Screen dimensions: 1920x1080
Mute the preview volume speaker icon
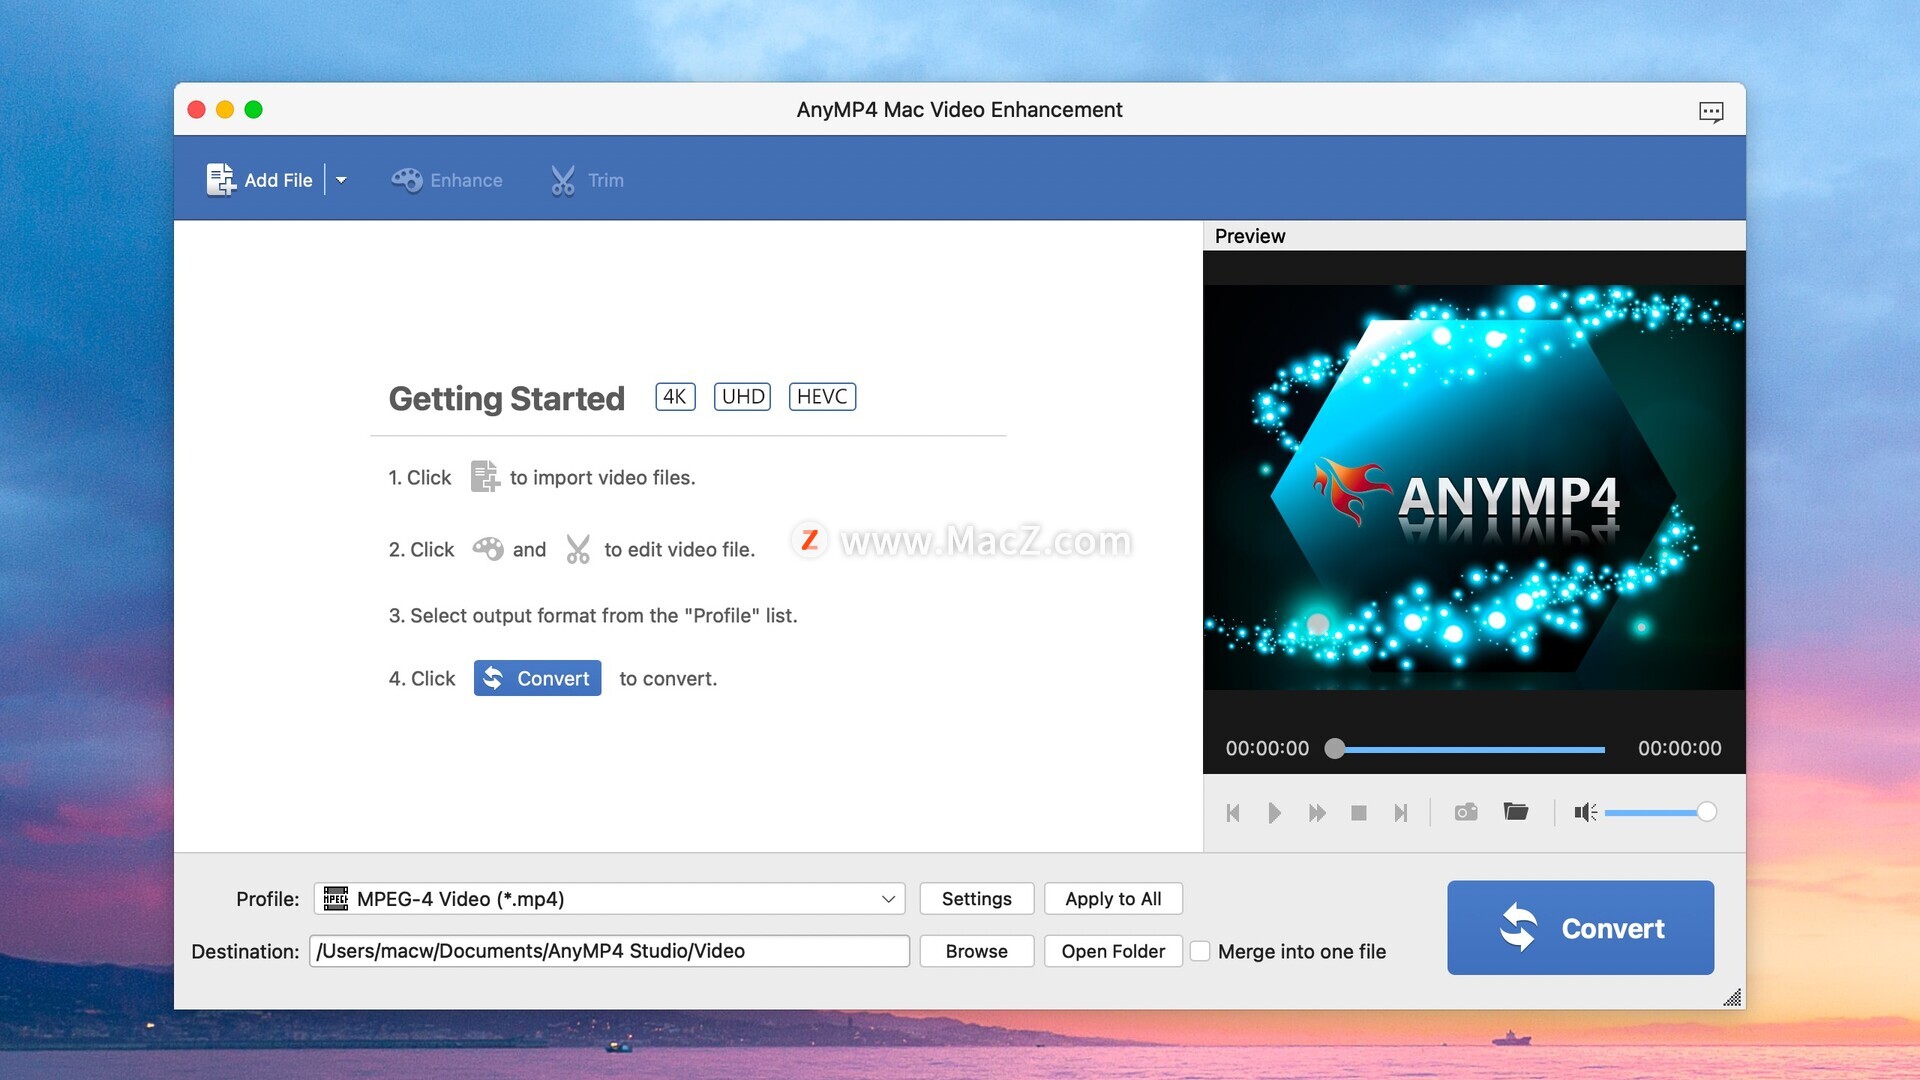(x=1585, y=812)
